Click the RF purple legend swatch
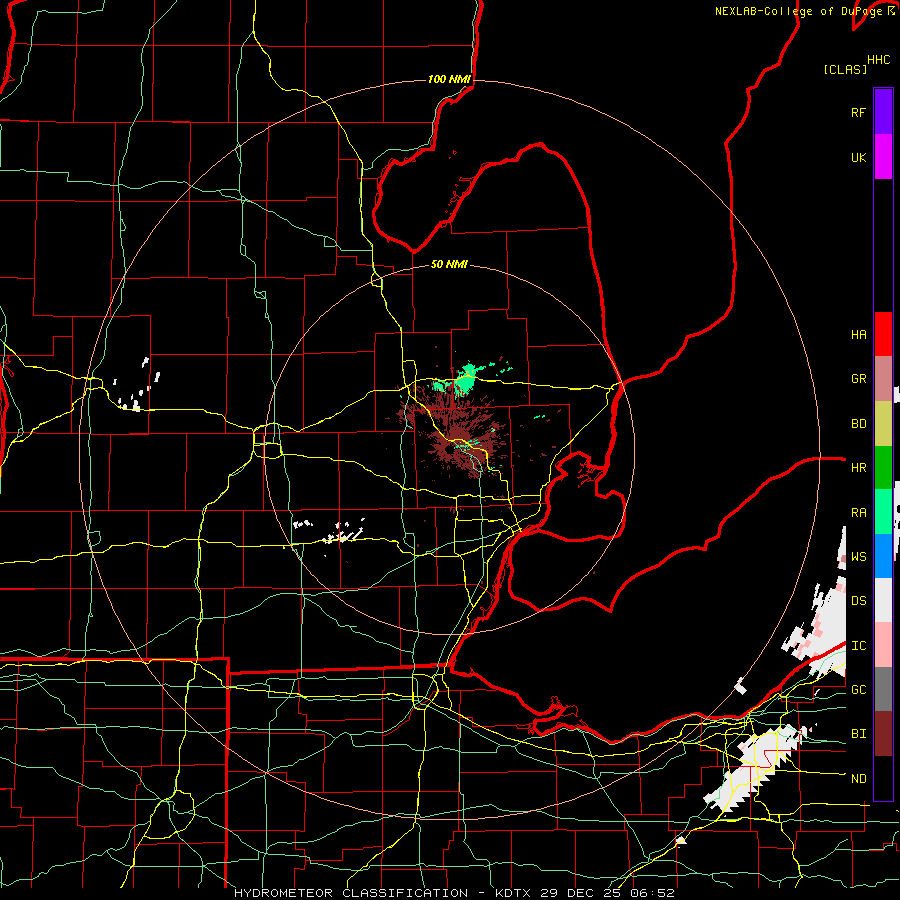The image size is (900, 900). (x=883, y=111)
